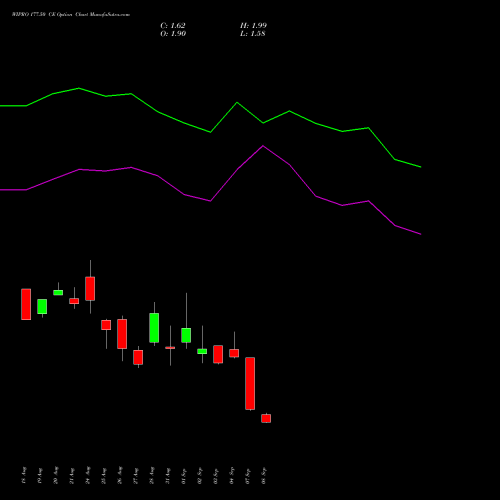Select the long red 07 Sep candlestick
The width and height of the screenshot is (500, 500).
point(250,384)
